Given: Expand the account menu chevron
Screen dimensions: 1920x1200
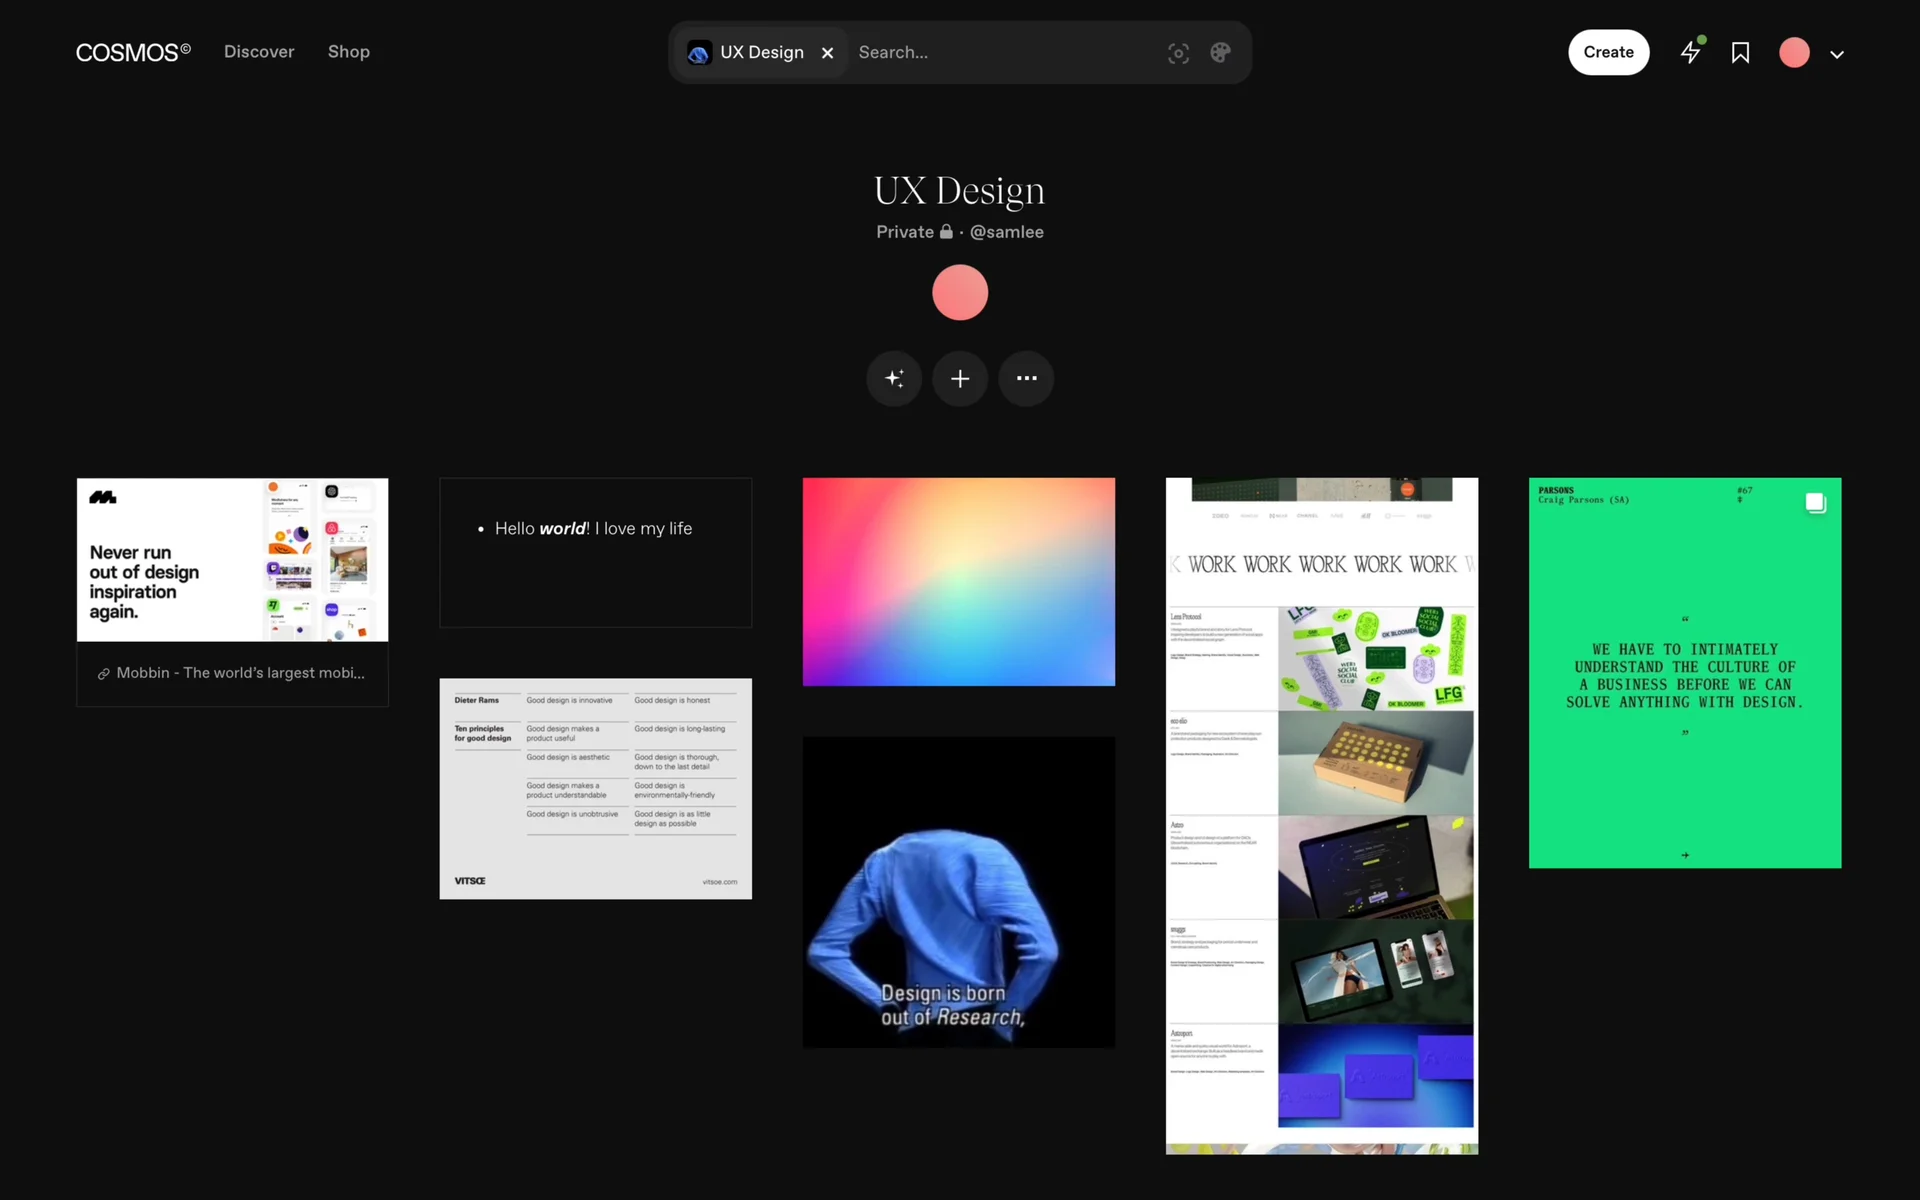Looking at the screenshot, I should 1837,54.
